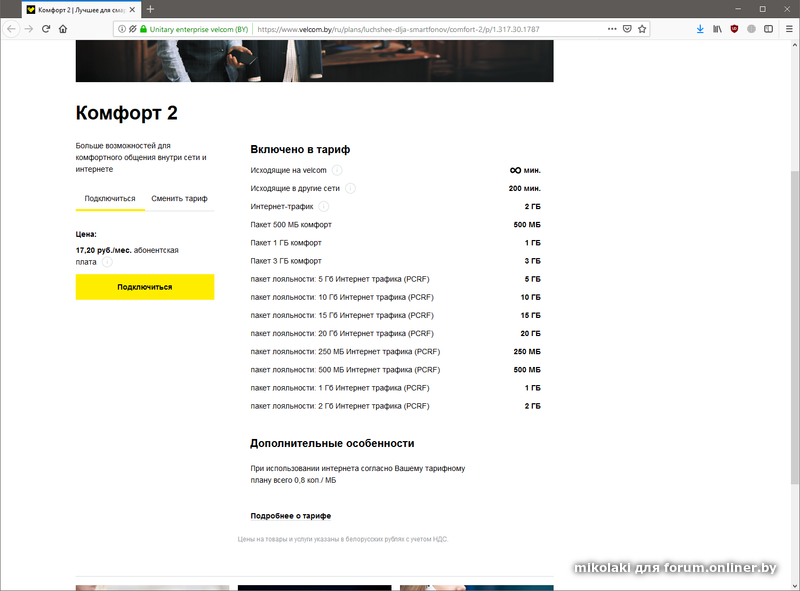The image size is (800, 591).
Task: Click the Пакет 500 МБ комфорт row
Action: click(395, 225)
